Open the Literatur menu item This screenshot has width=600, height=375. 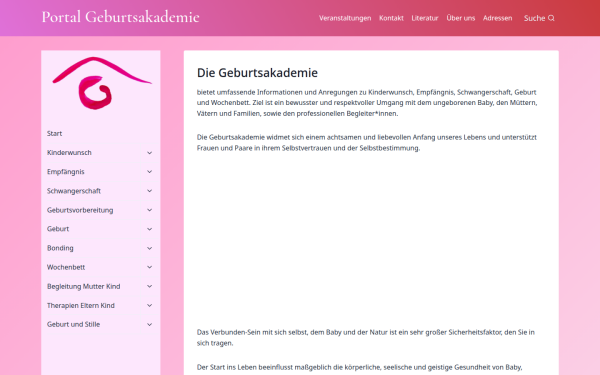tap(425, 18)
